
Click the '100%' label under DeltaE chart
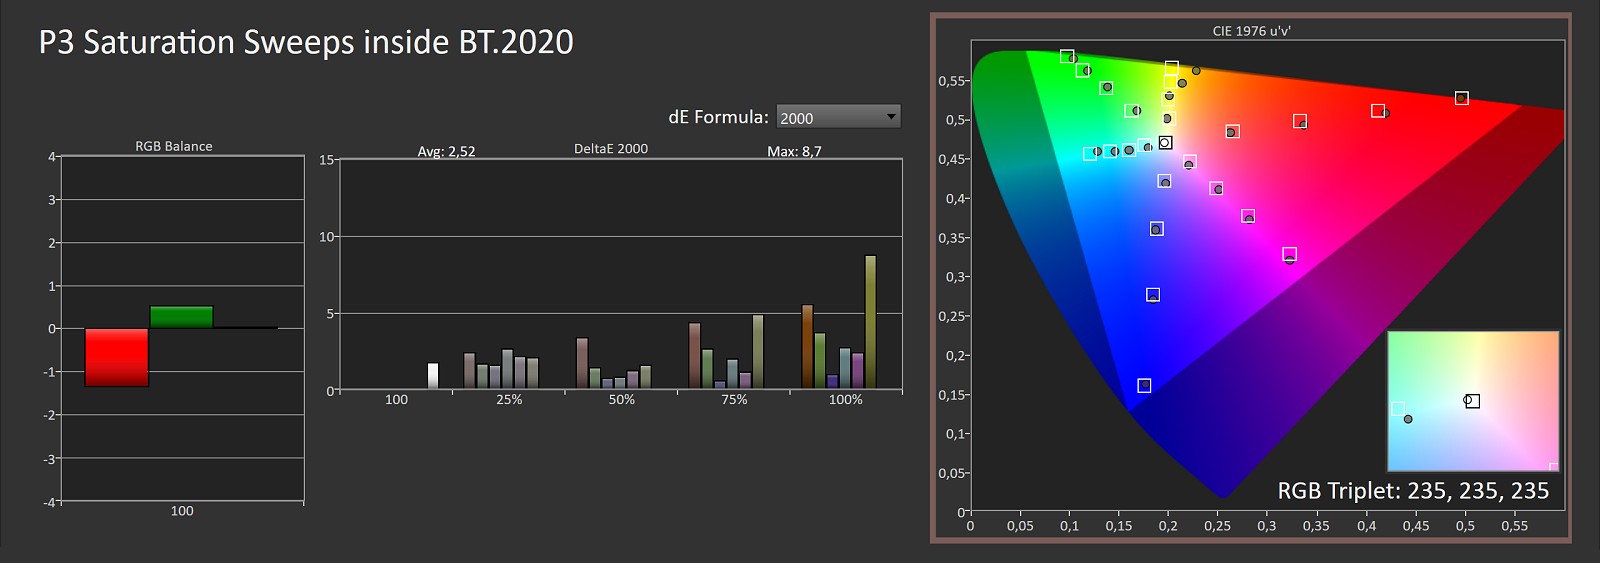[845, 399]
